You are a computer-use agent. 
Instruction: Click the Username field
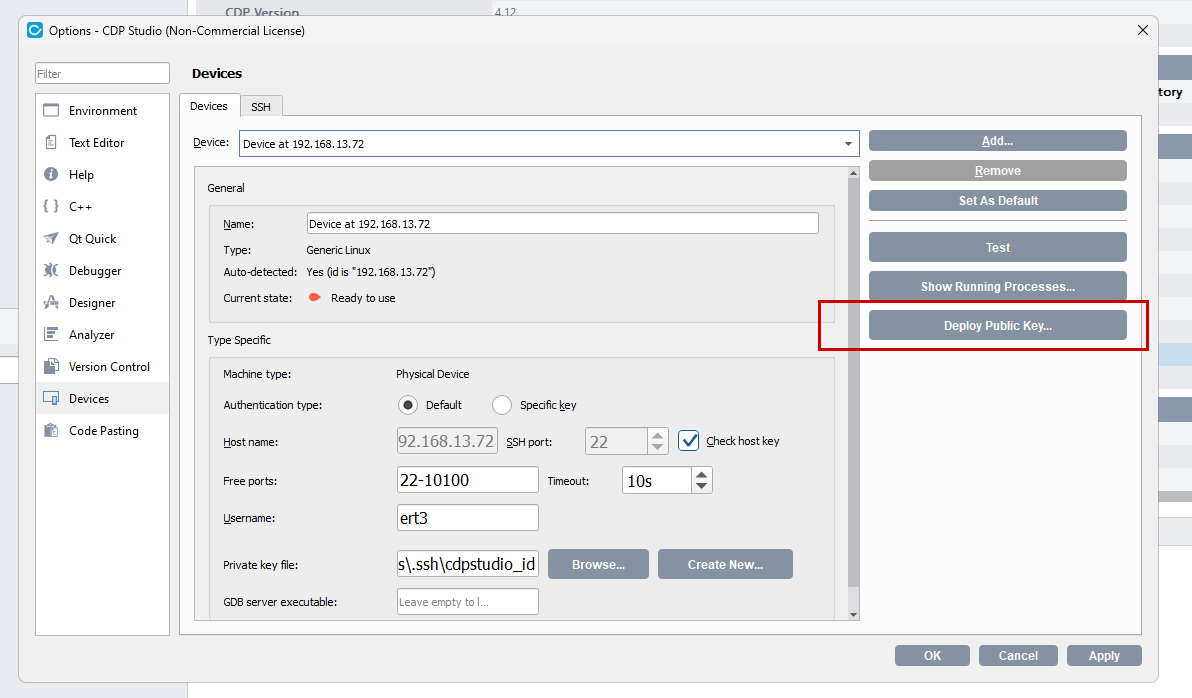(468, 518)
